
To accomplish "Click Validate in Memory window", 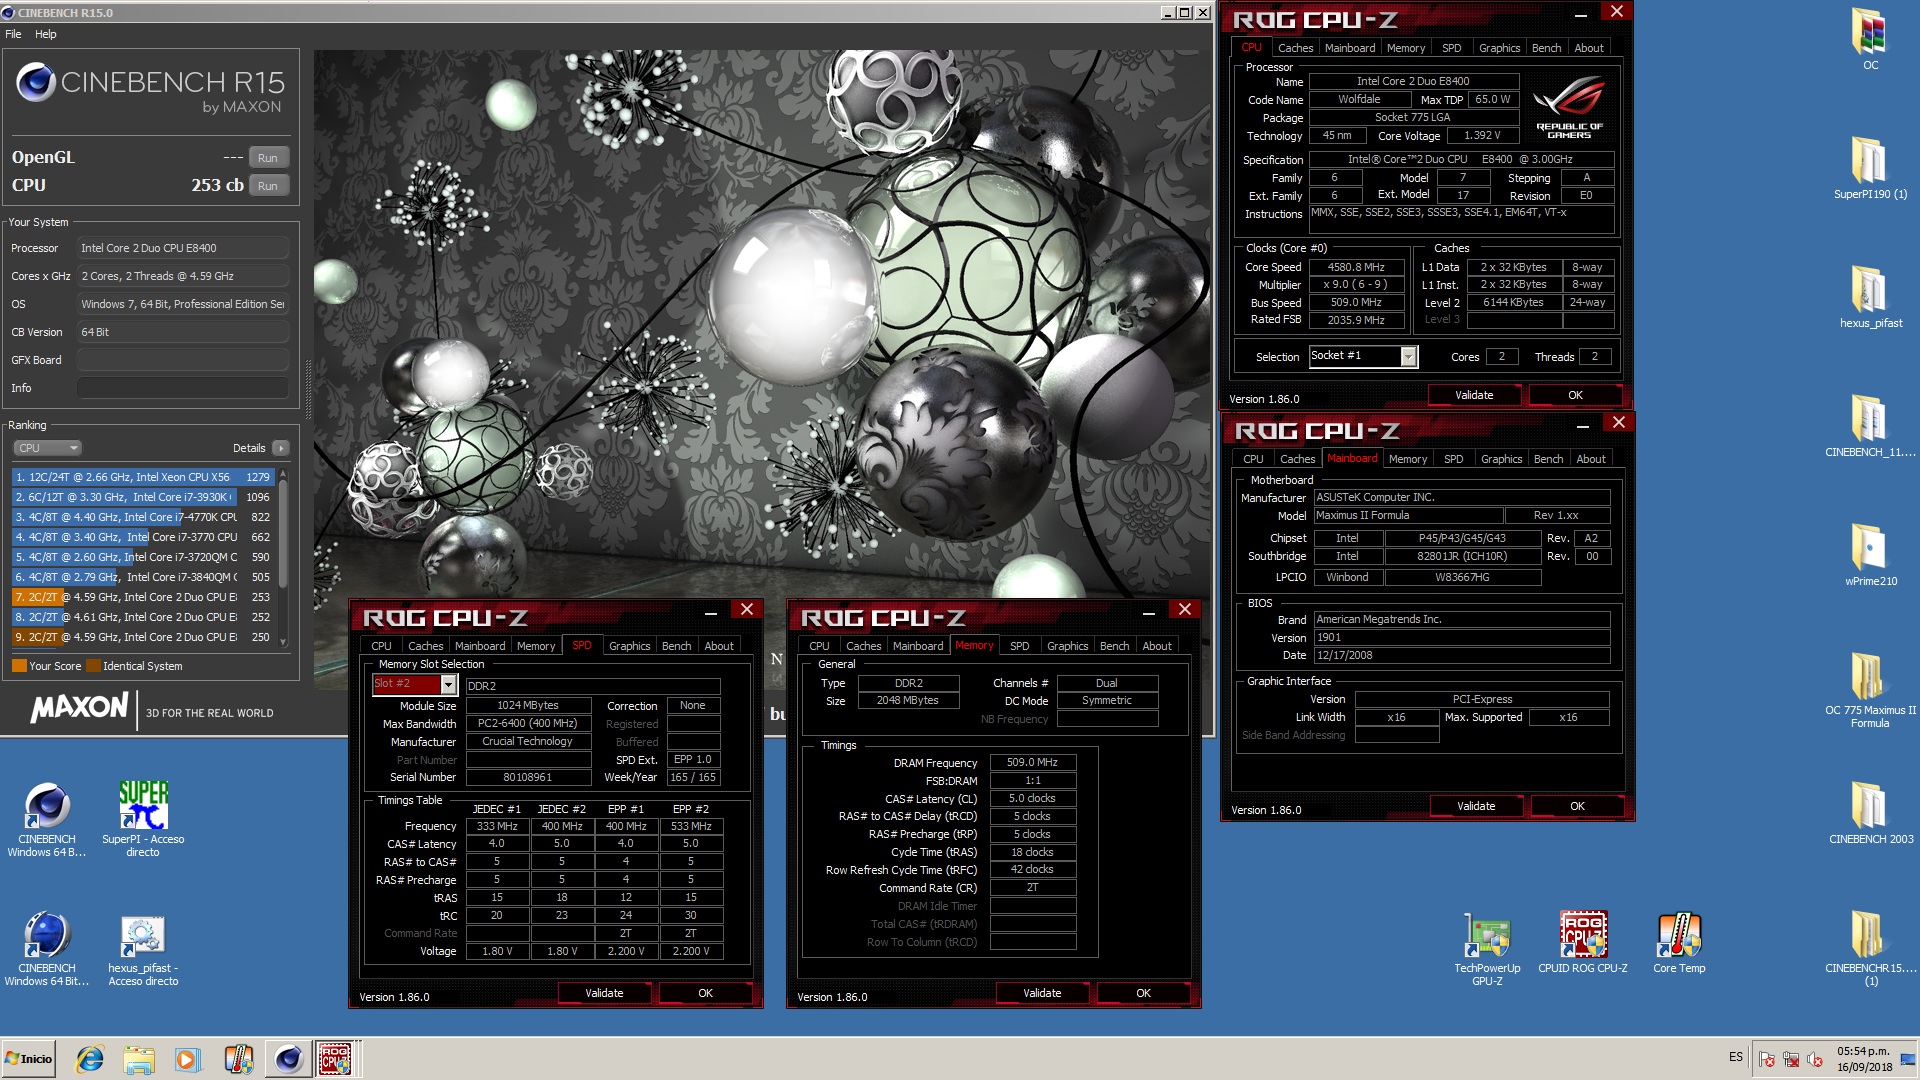I will [x=1042, y=993].
